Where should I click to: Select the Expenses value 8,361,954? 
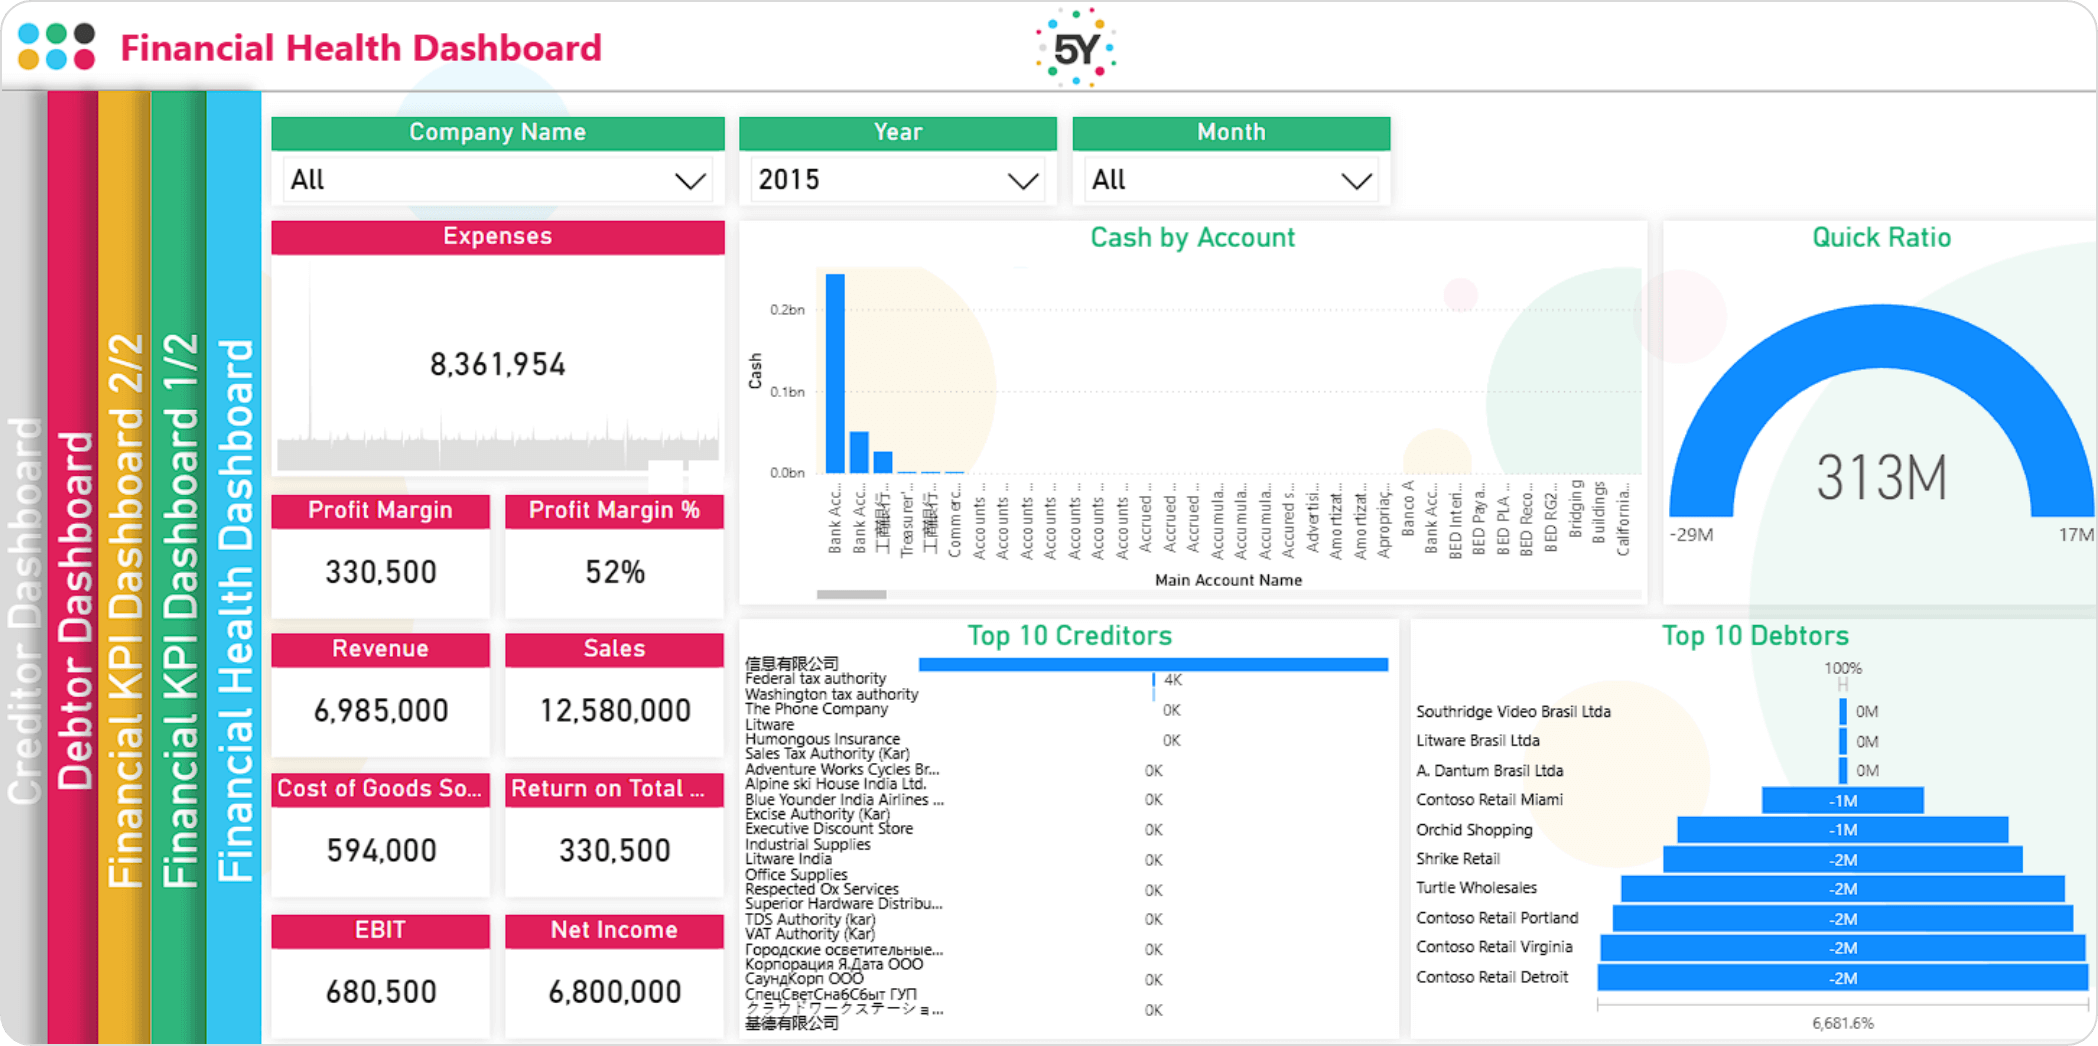(x=497, y=365)
